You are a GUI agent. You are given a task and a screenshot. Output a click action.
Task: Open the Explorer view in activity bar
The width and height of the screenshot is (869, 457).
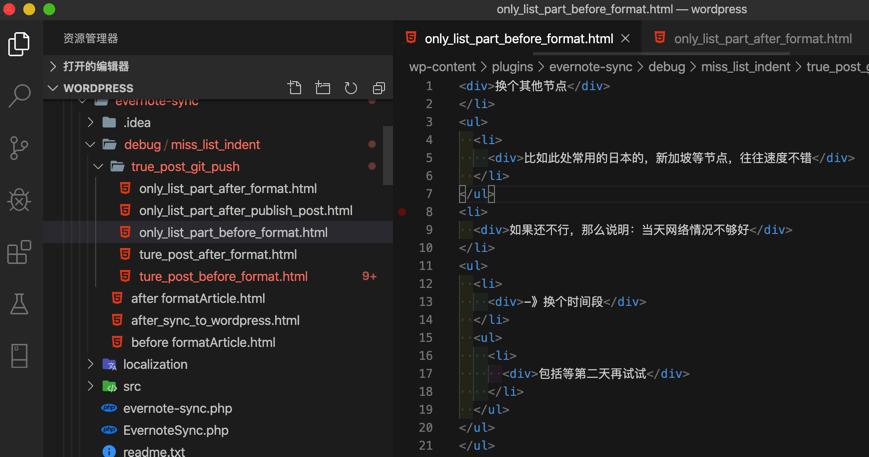(19, 44)
